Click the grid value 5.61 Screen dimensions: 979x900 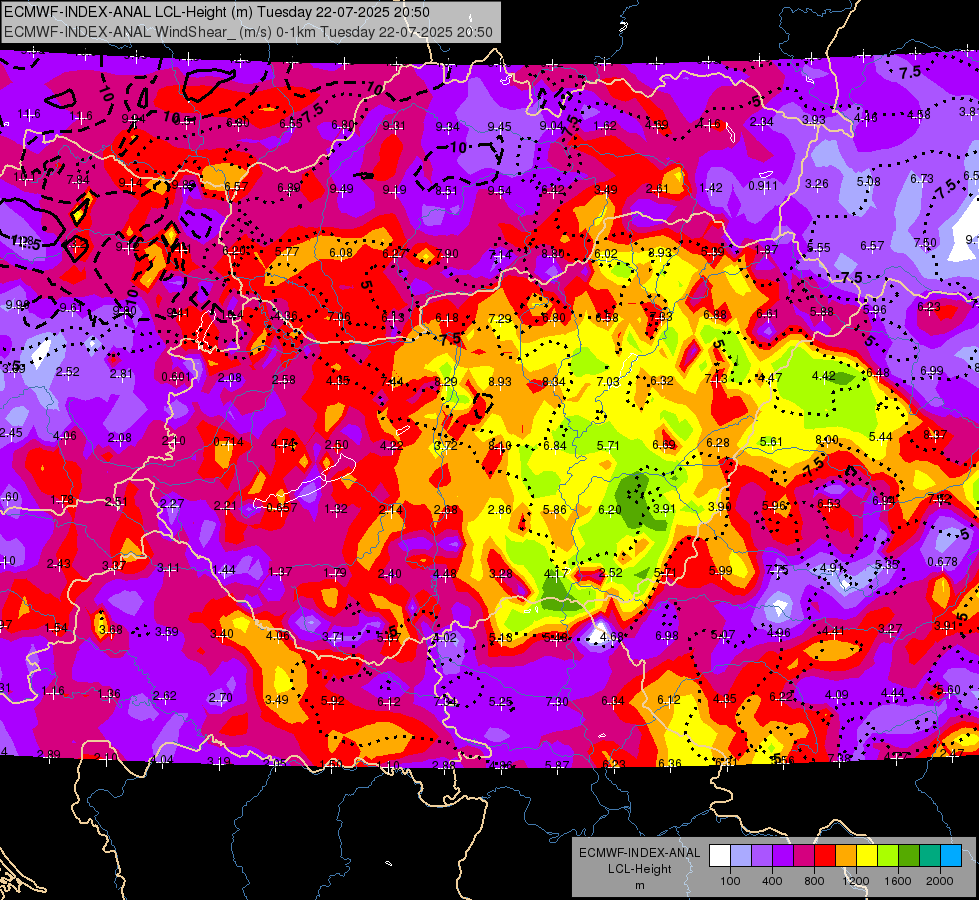coord(771,441)
